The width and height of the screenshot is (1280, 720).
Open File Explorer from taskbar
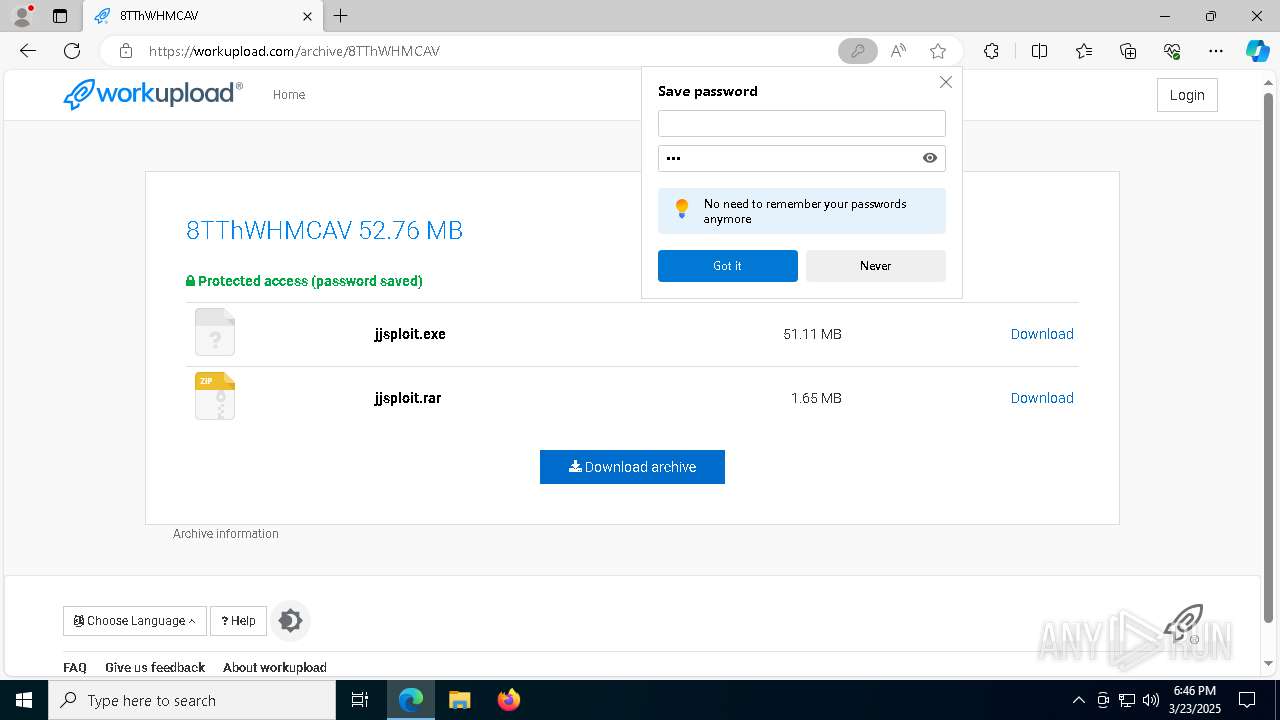tap(459, 700)
